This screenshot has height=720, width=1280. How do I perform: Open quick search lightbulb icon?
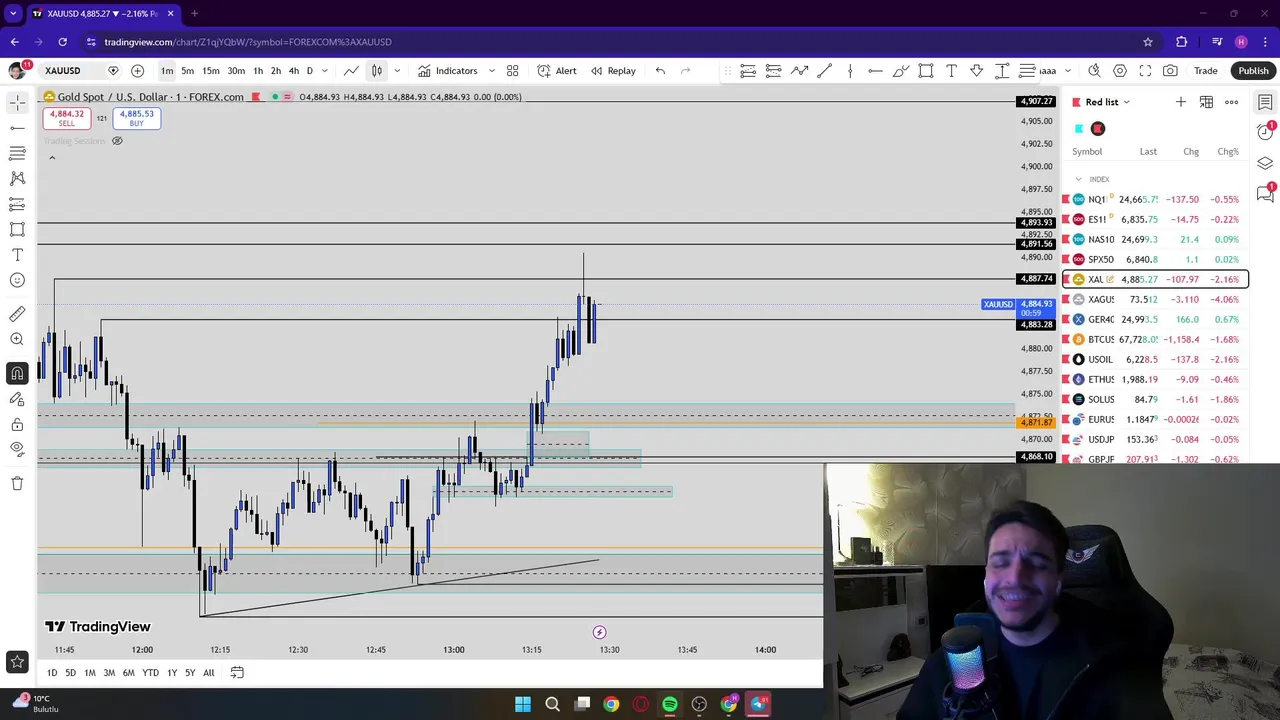pos(1094,71)
